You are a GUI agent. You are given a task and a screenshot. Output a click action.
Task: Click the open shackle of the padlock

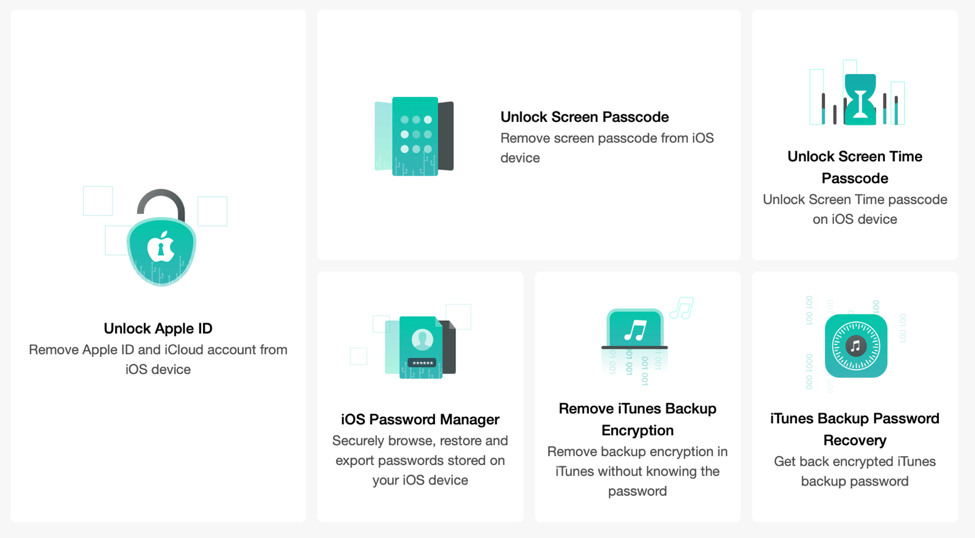161,205
